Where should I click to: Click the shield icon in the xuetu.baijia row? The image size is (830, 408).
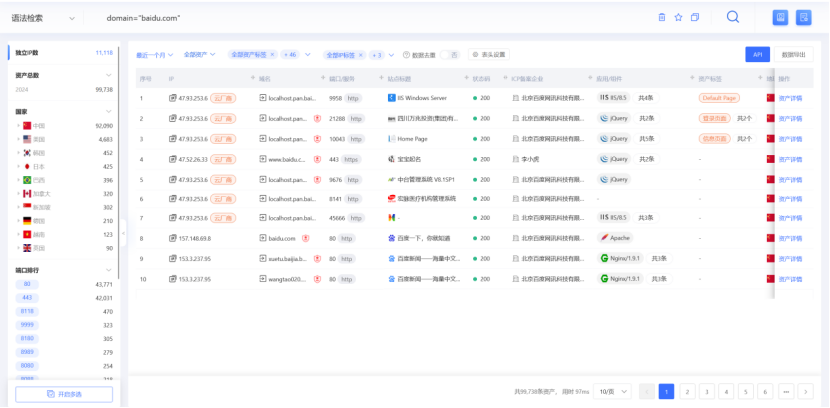pyautogui.click(x=317, y=259)
